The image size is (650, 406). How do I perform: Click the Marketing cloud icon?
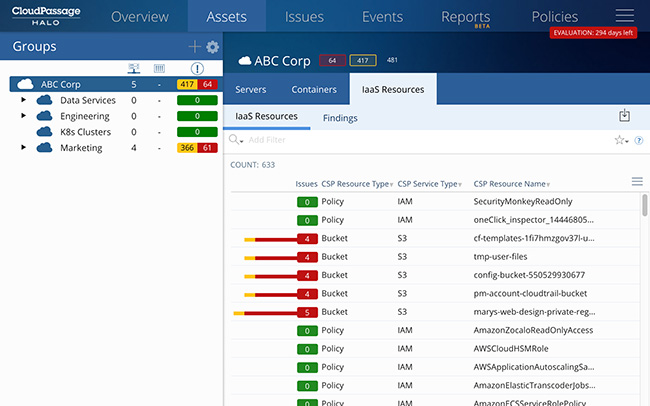44,148
